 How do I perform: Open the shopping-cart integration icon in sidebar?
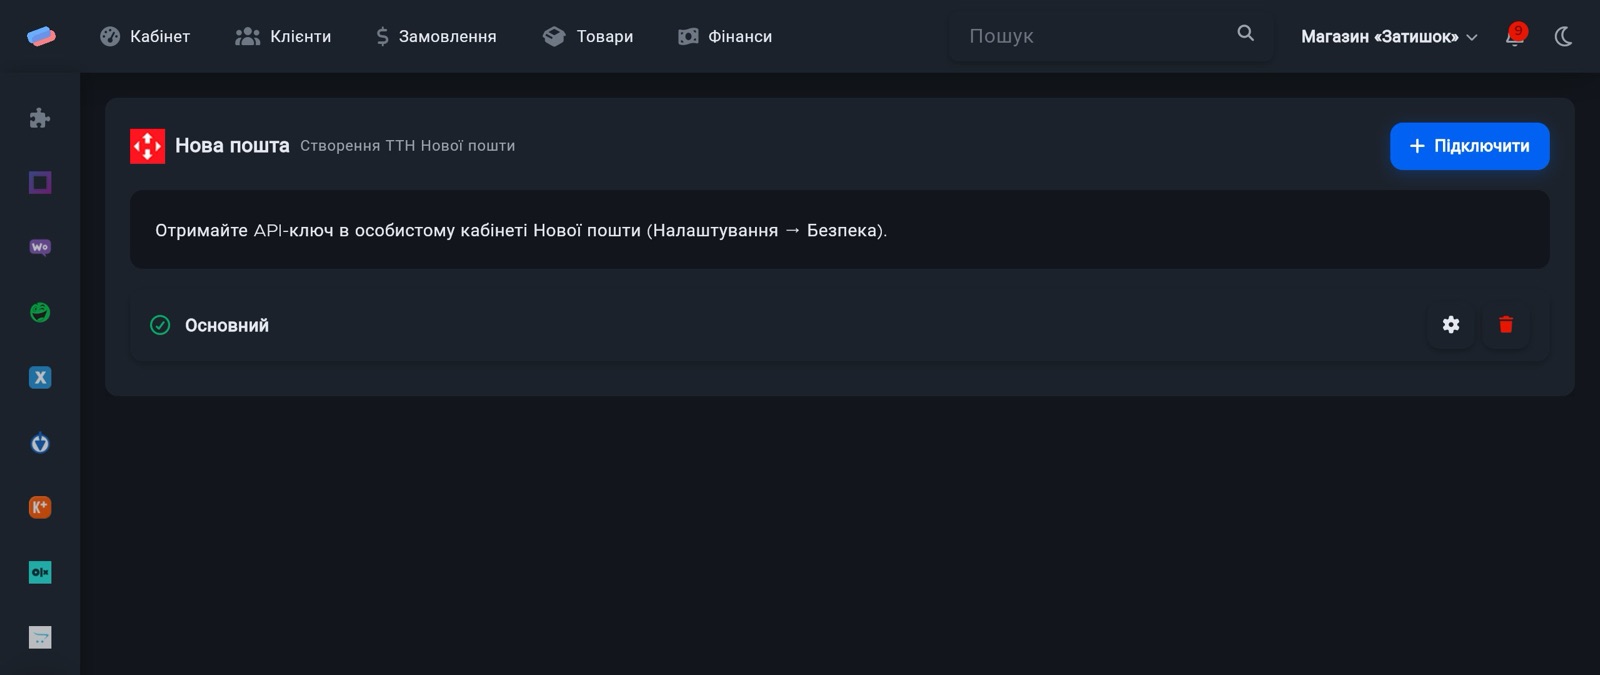[x=40, y=637]
